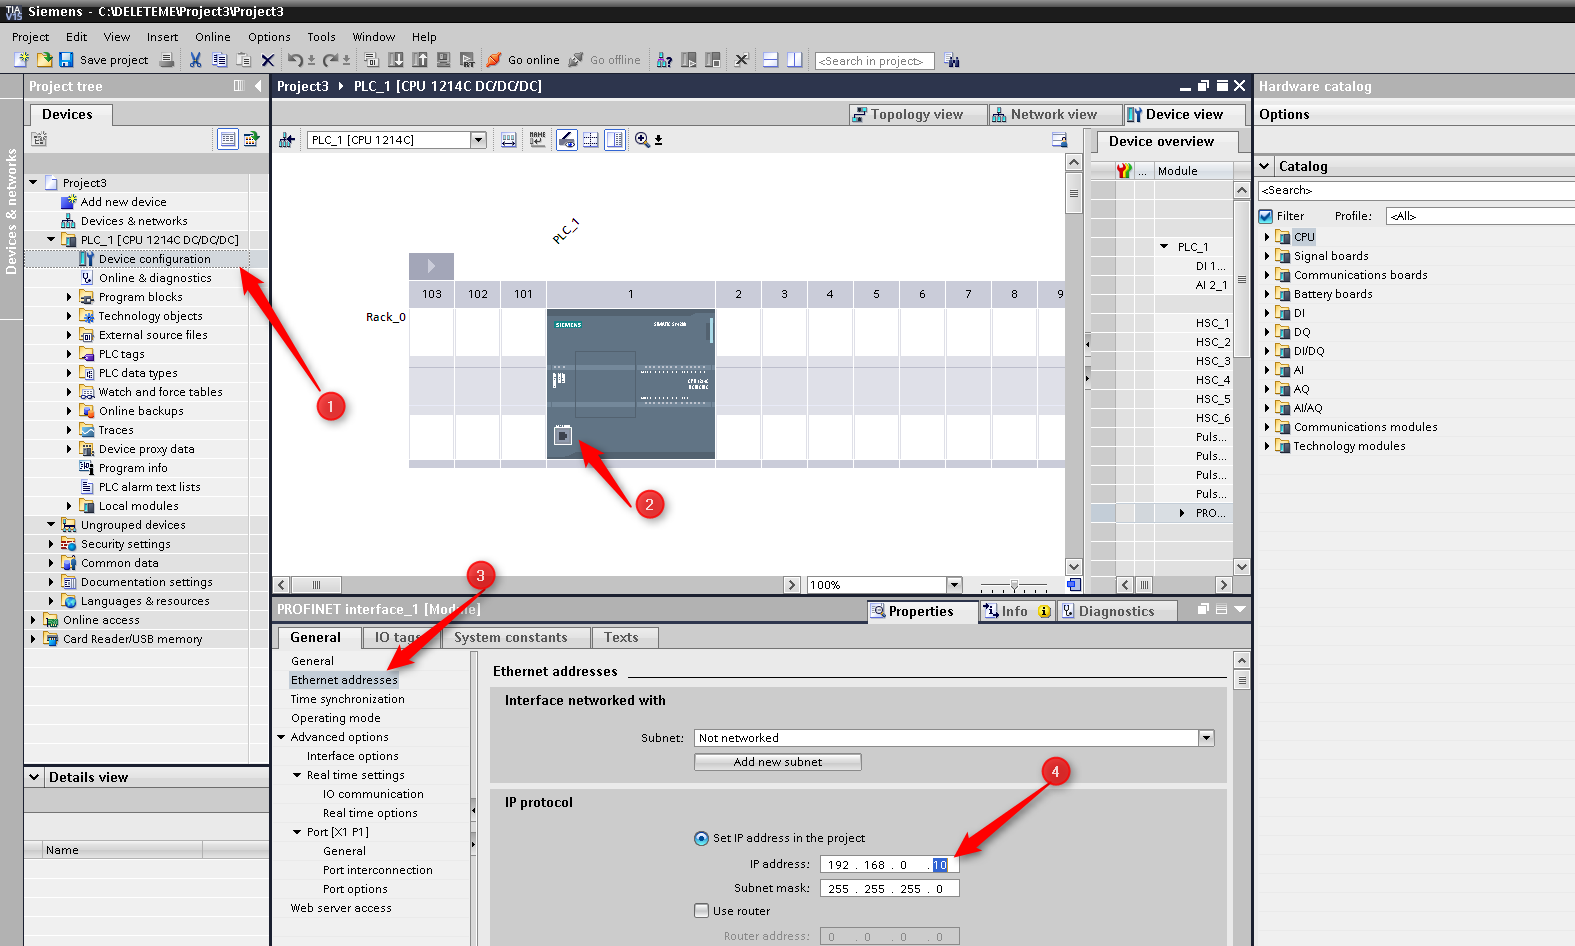
Task: Expand the Program blocks tree node
Action: tap(69, 297)
